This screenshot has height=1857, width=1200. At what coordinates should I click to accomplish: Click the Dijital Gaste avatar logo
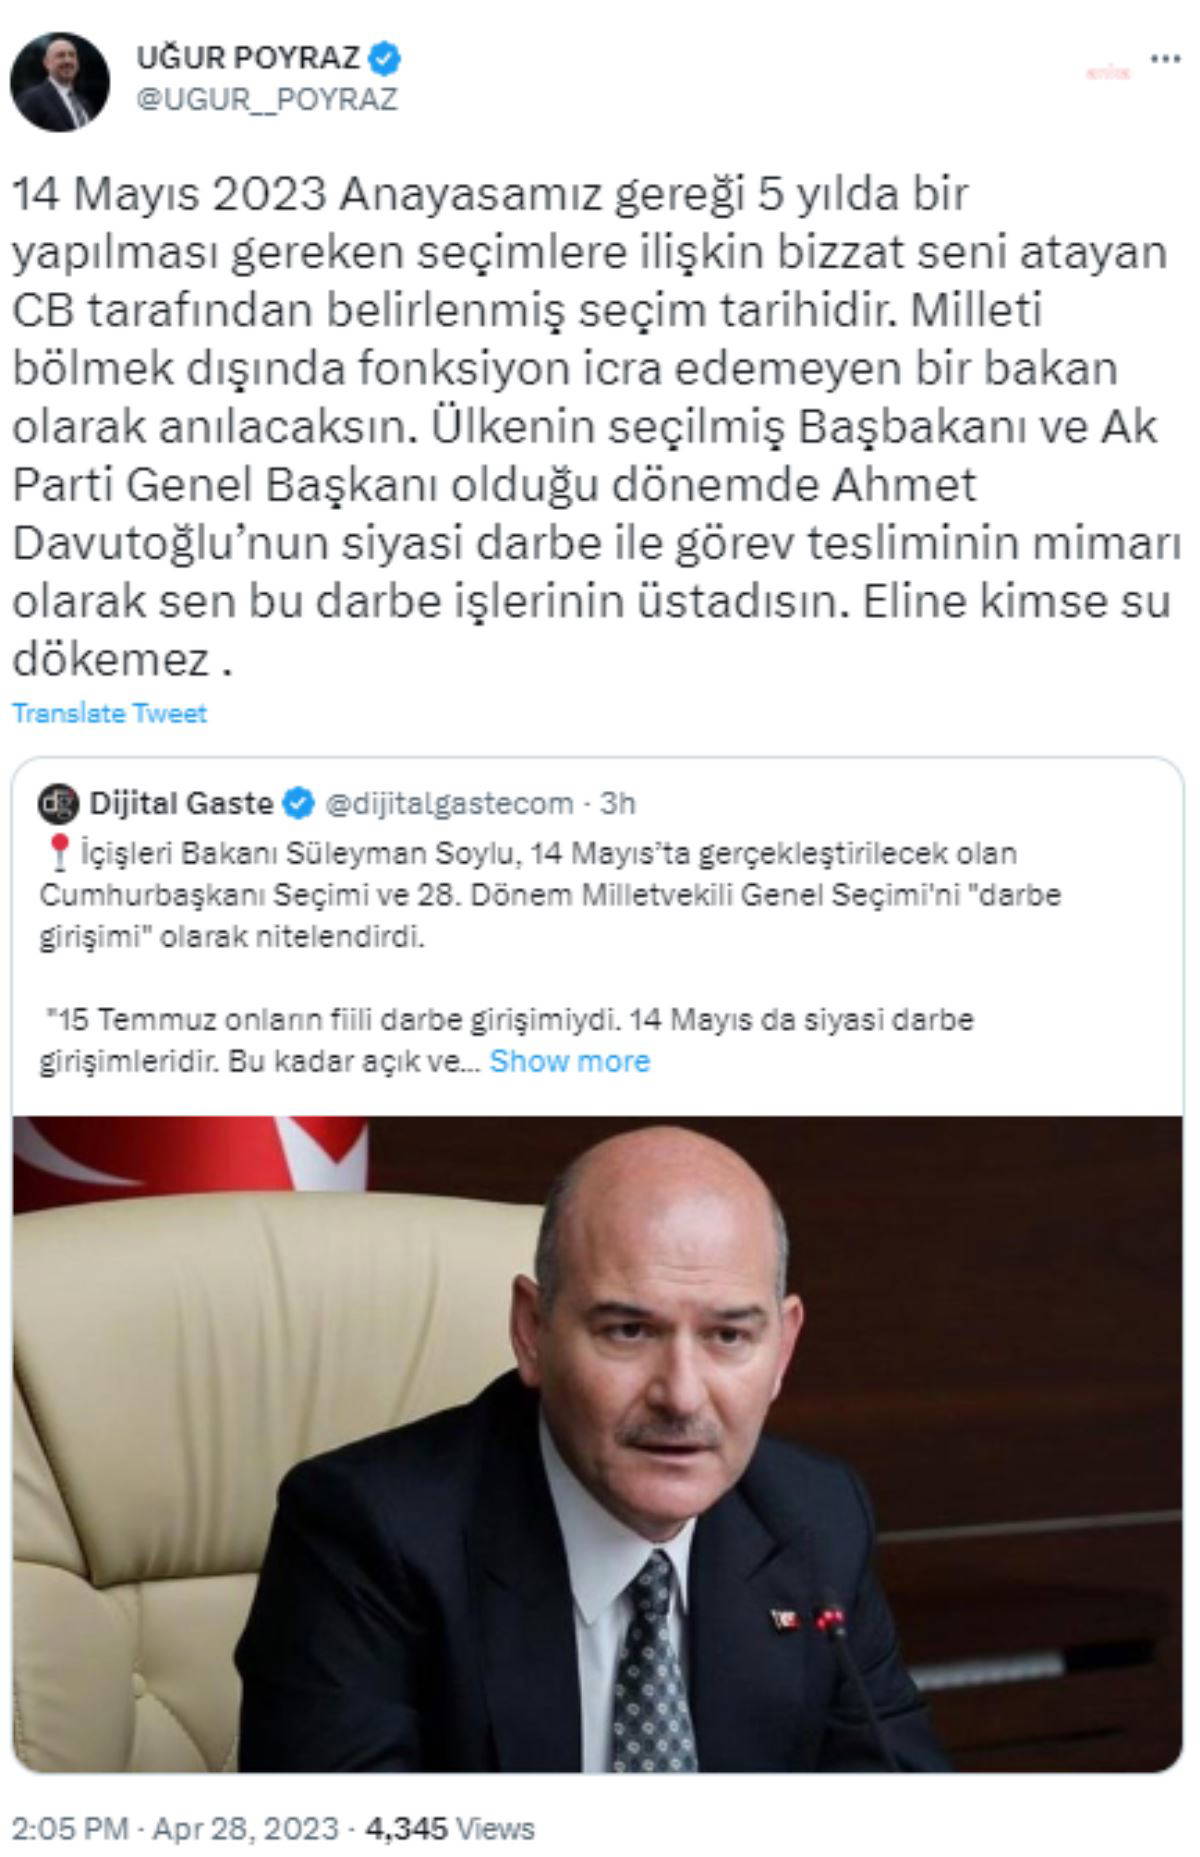[58, 803]
